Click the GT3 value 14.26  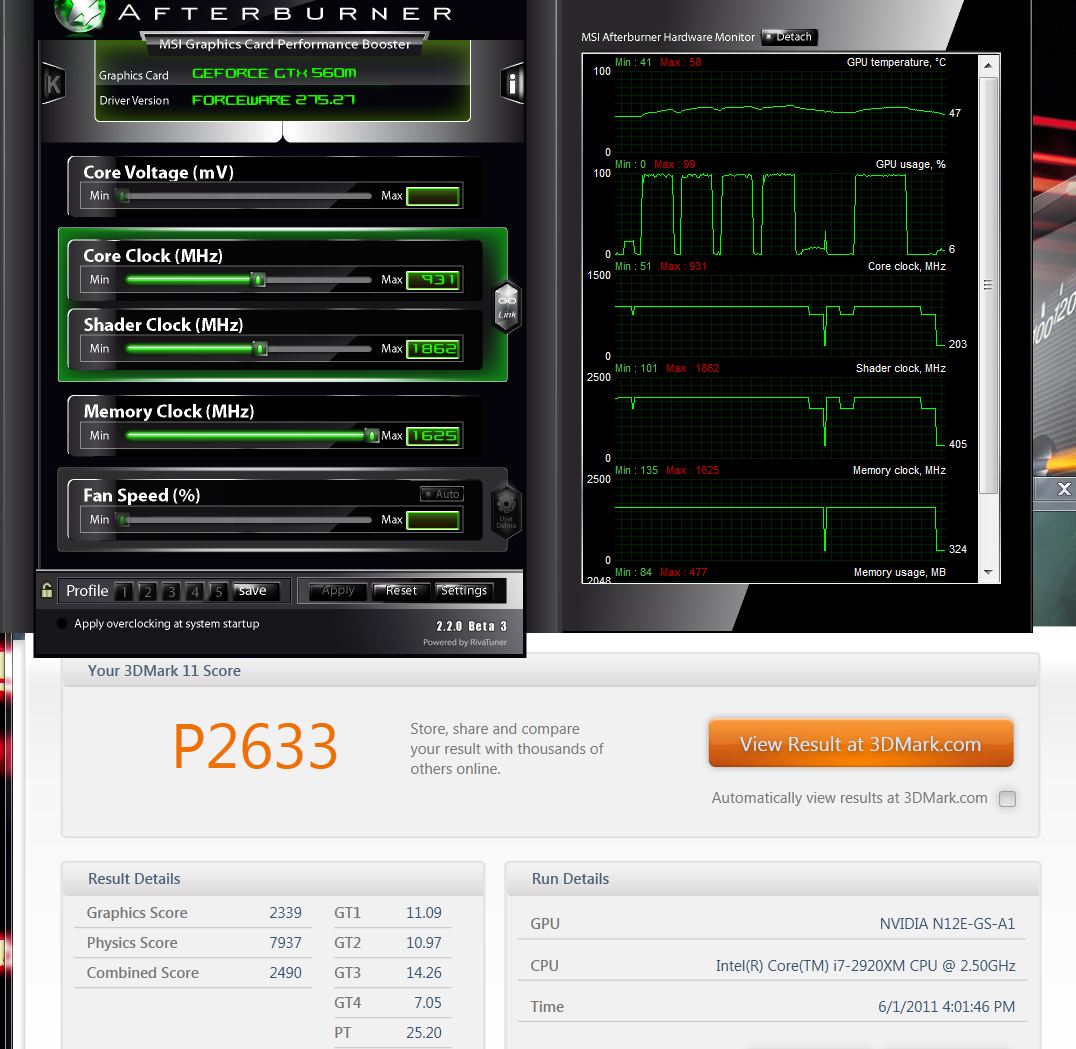coord(423,973)
